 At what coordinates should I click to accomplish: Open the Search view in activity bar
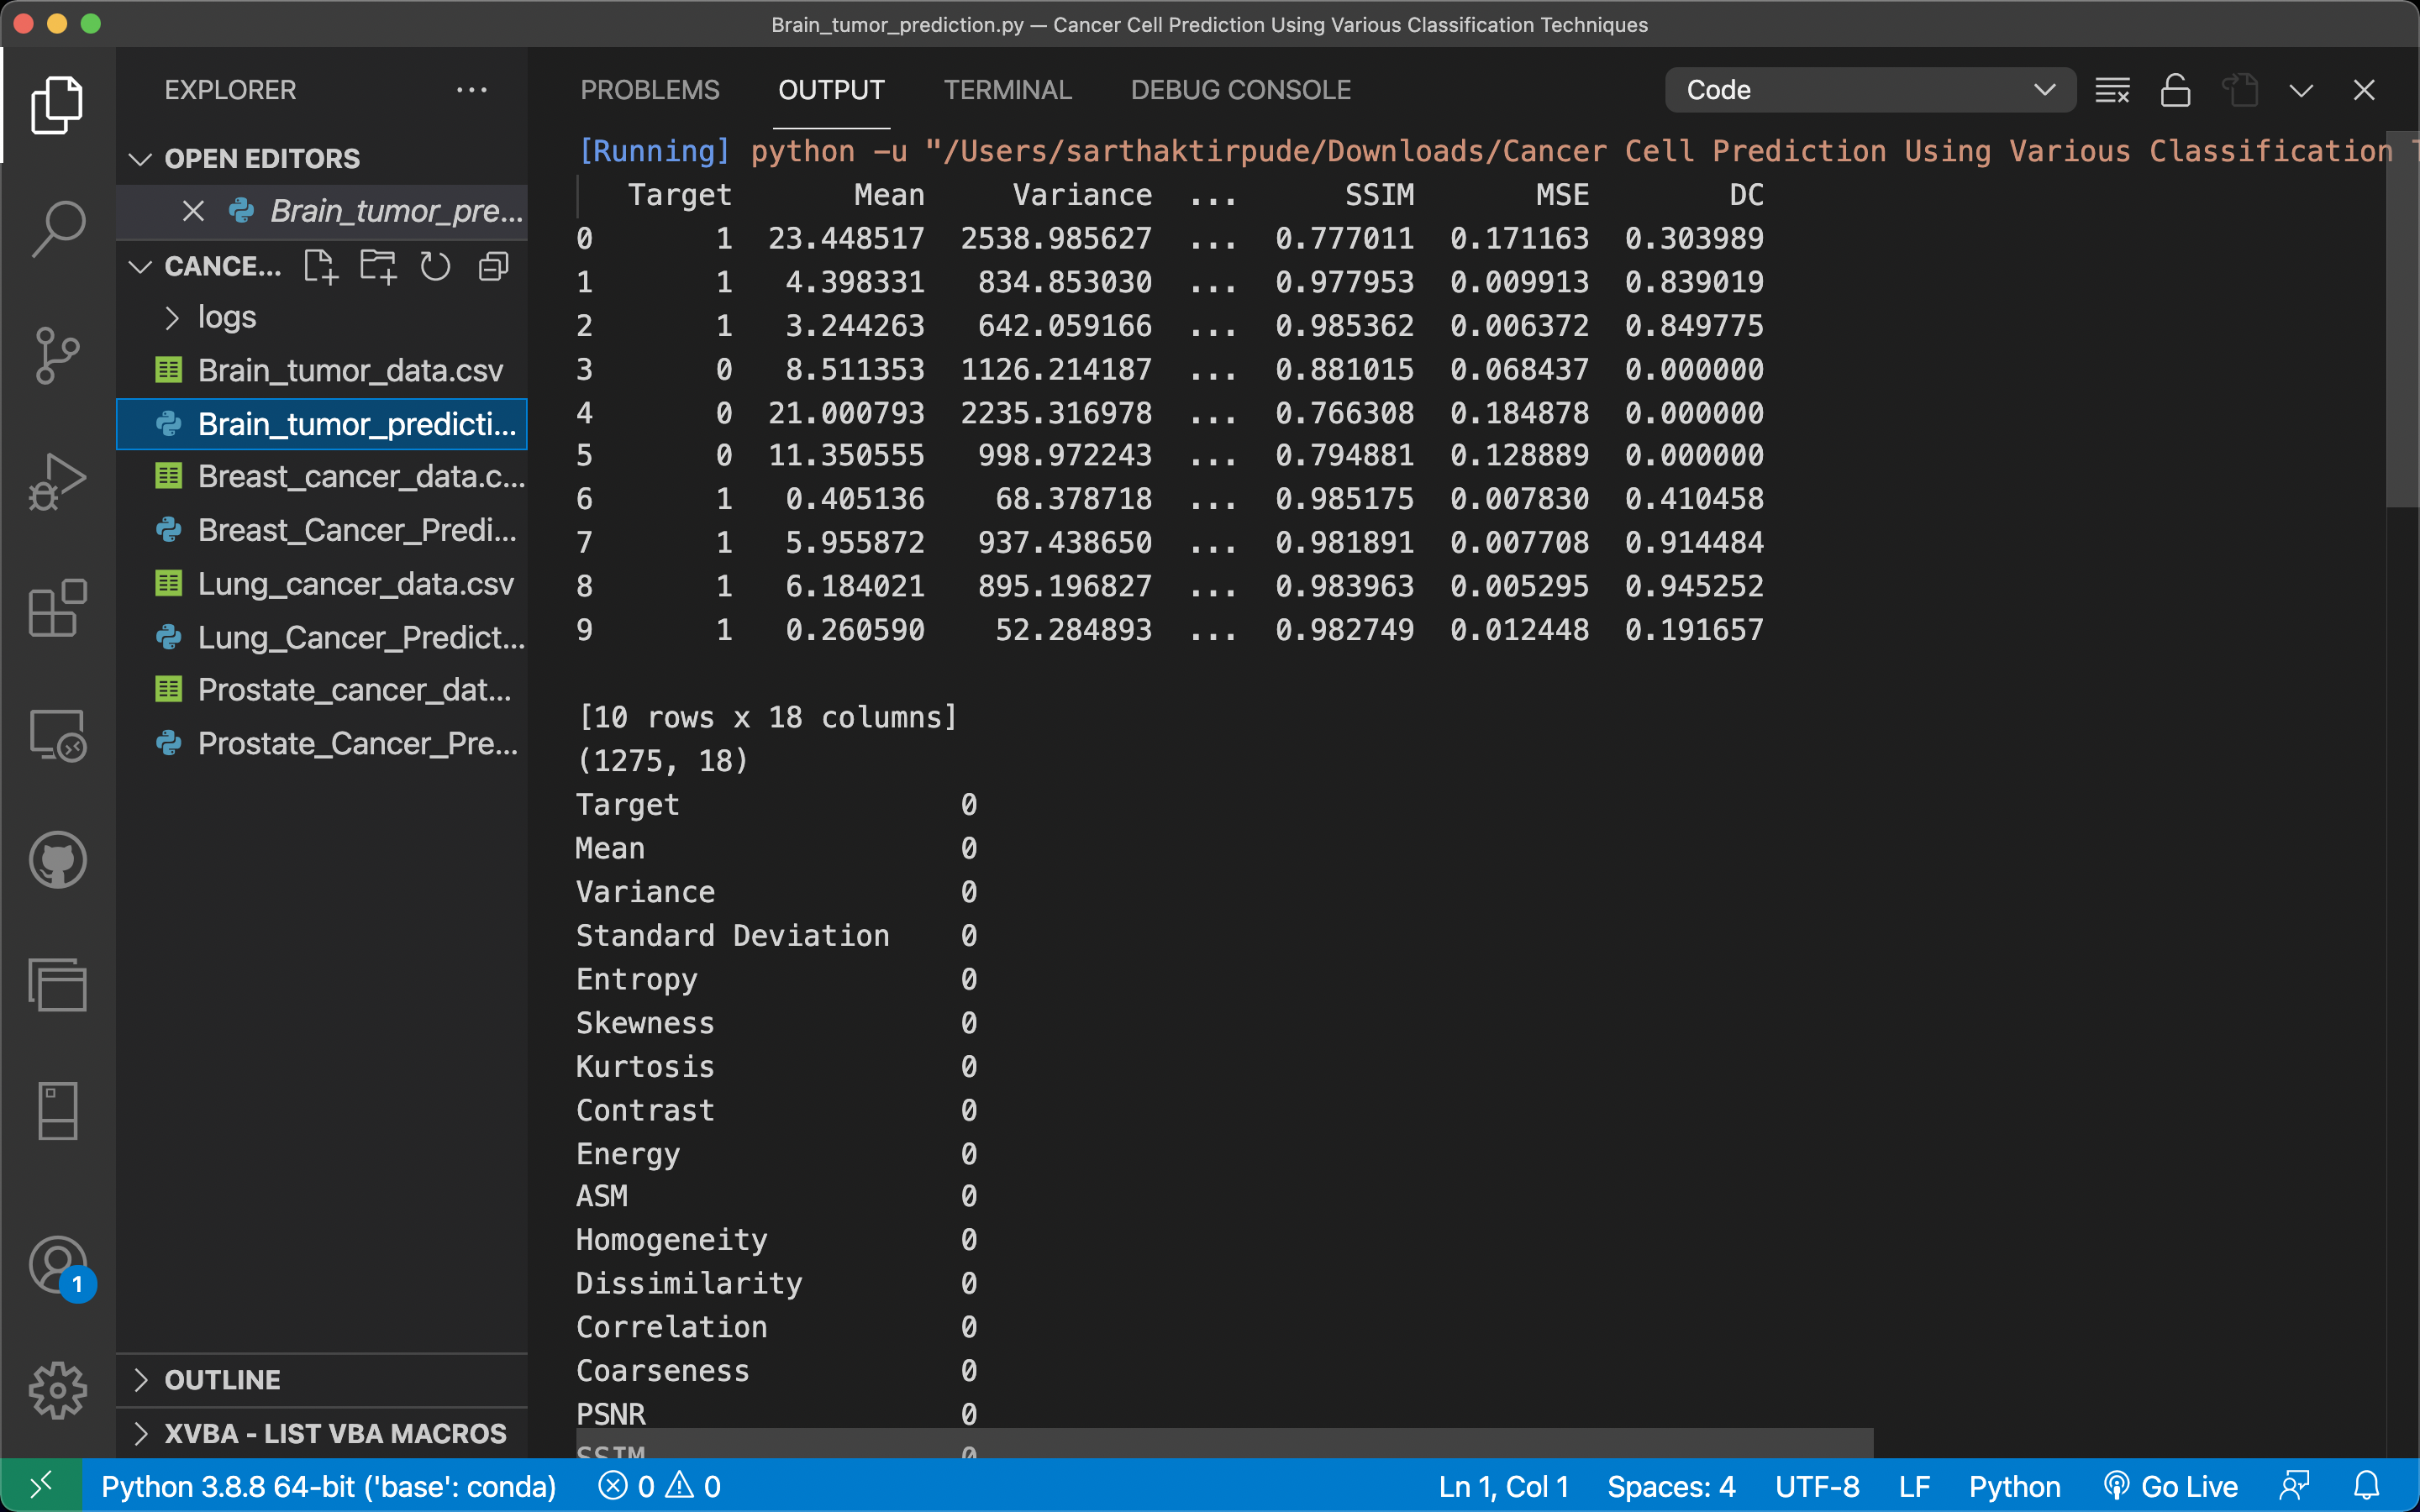tap(58, 228)
